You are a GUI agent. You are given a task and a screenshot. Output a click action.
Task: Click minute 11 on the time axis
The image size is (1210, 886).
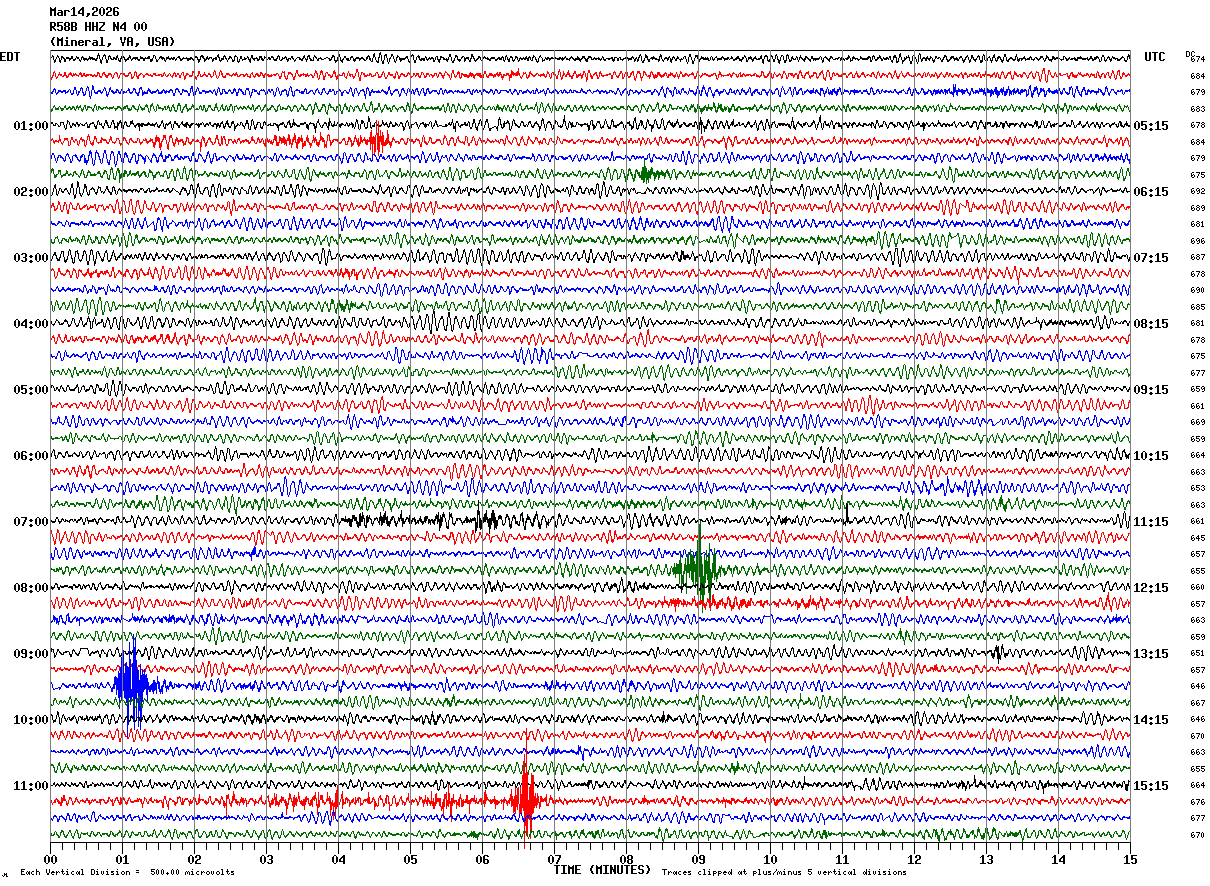click(x=842, y=859)
